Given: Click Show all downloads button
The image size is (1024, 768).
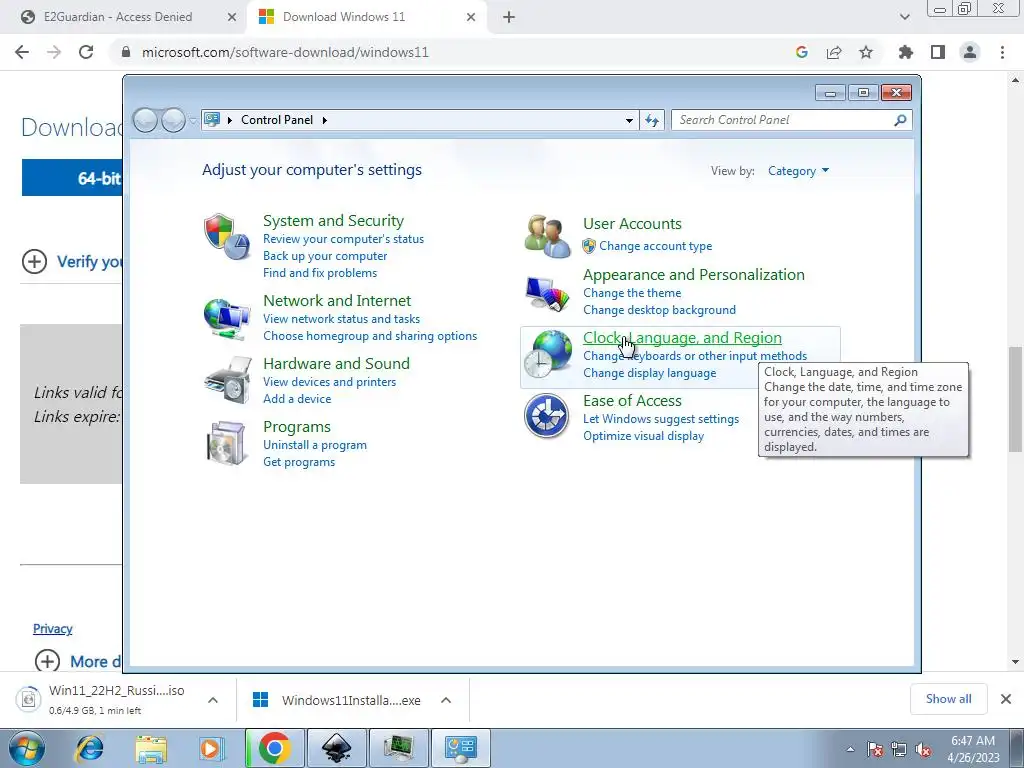Looking at the screenshot, I should coord(948,699).
